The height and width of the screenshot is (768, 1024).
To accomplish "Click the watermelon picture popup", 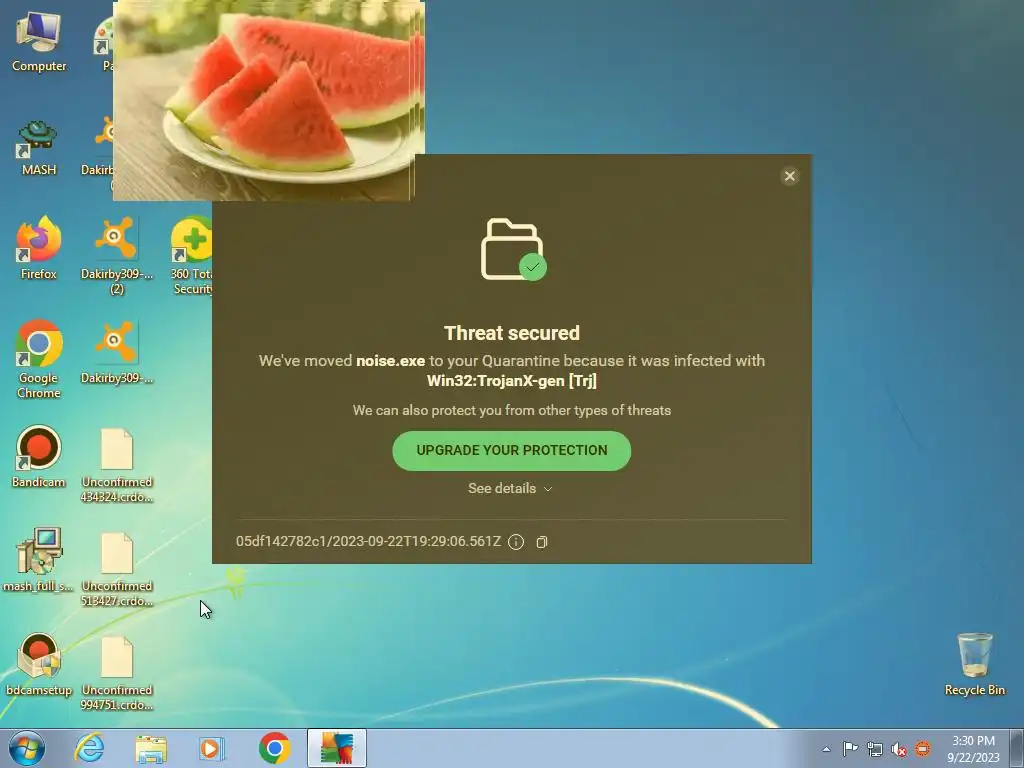I will pos(268,99).
